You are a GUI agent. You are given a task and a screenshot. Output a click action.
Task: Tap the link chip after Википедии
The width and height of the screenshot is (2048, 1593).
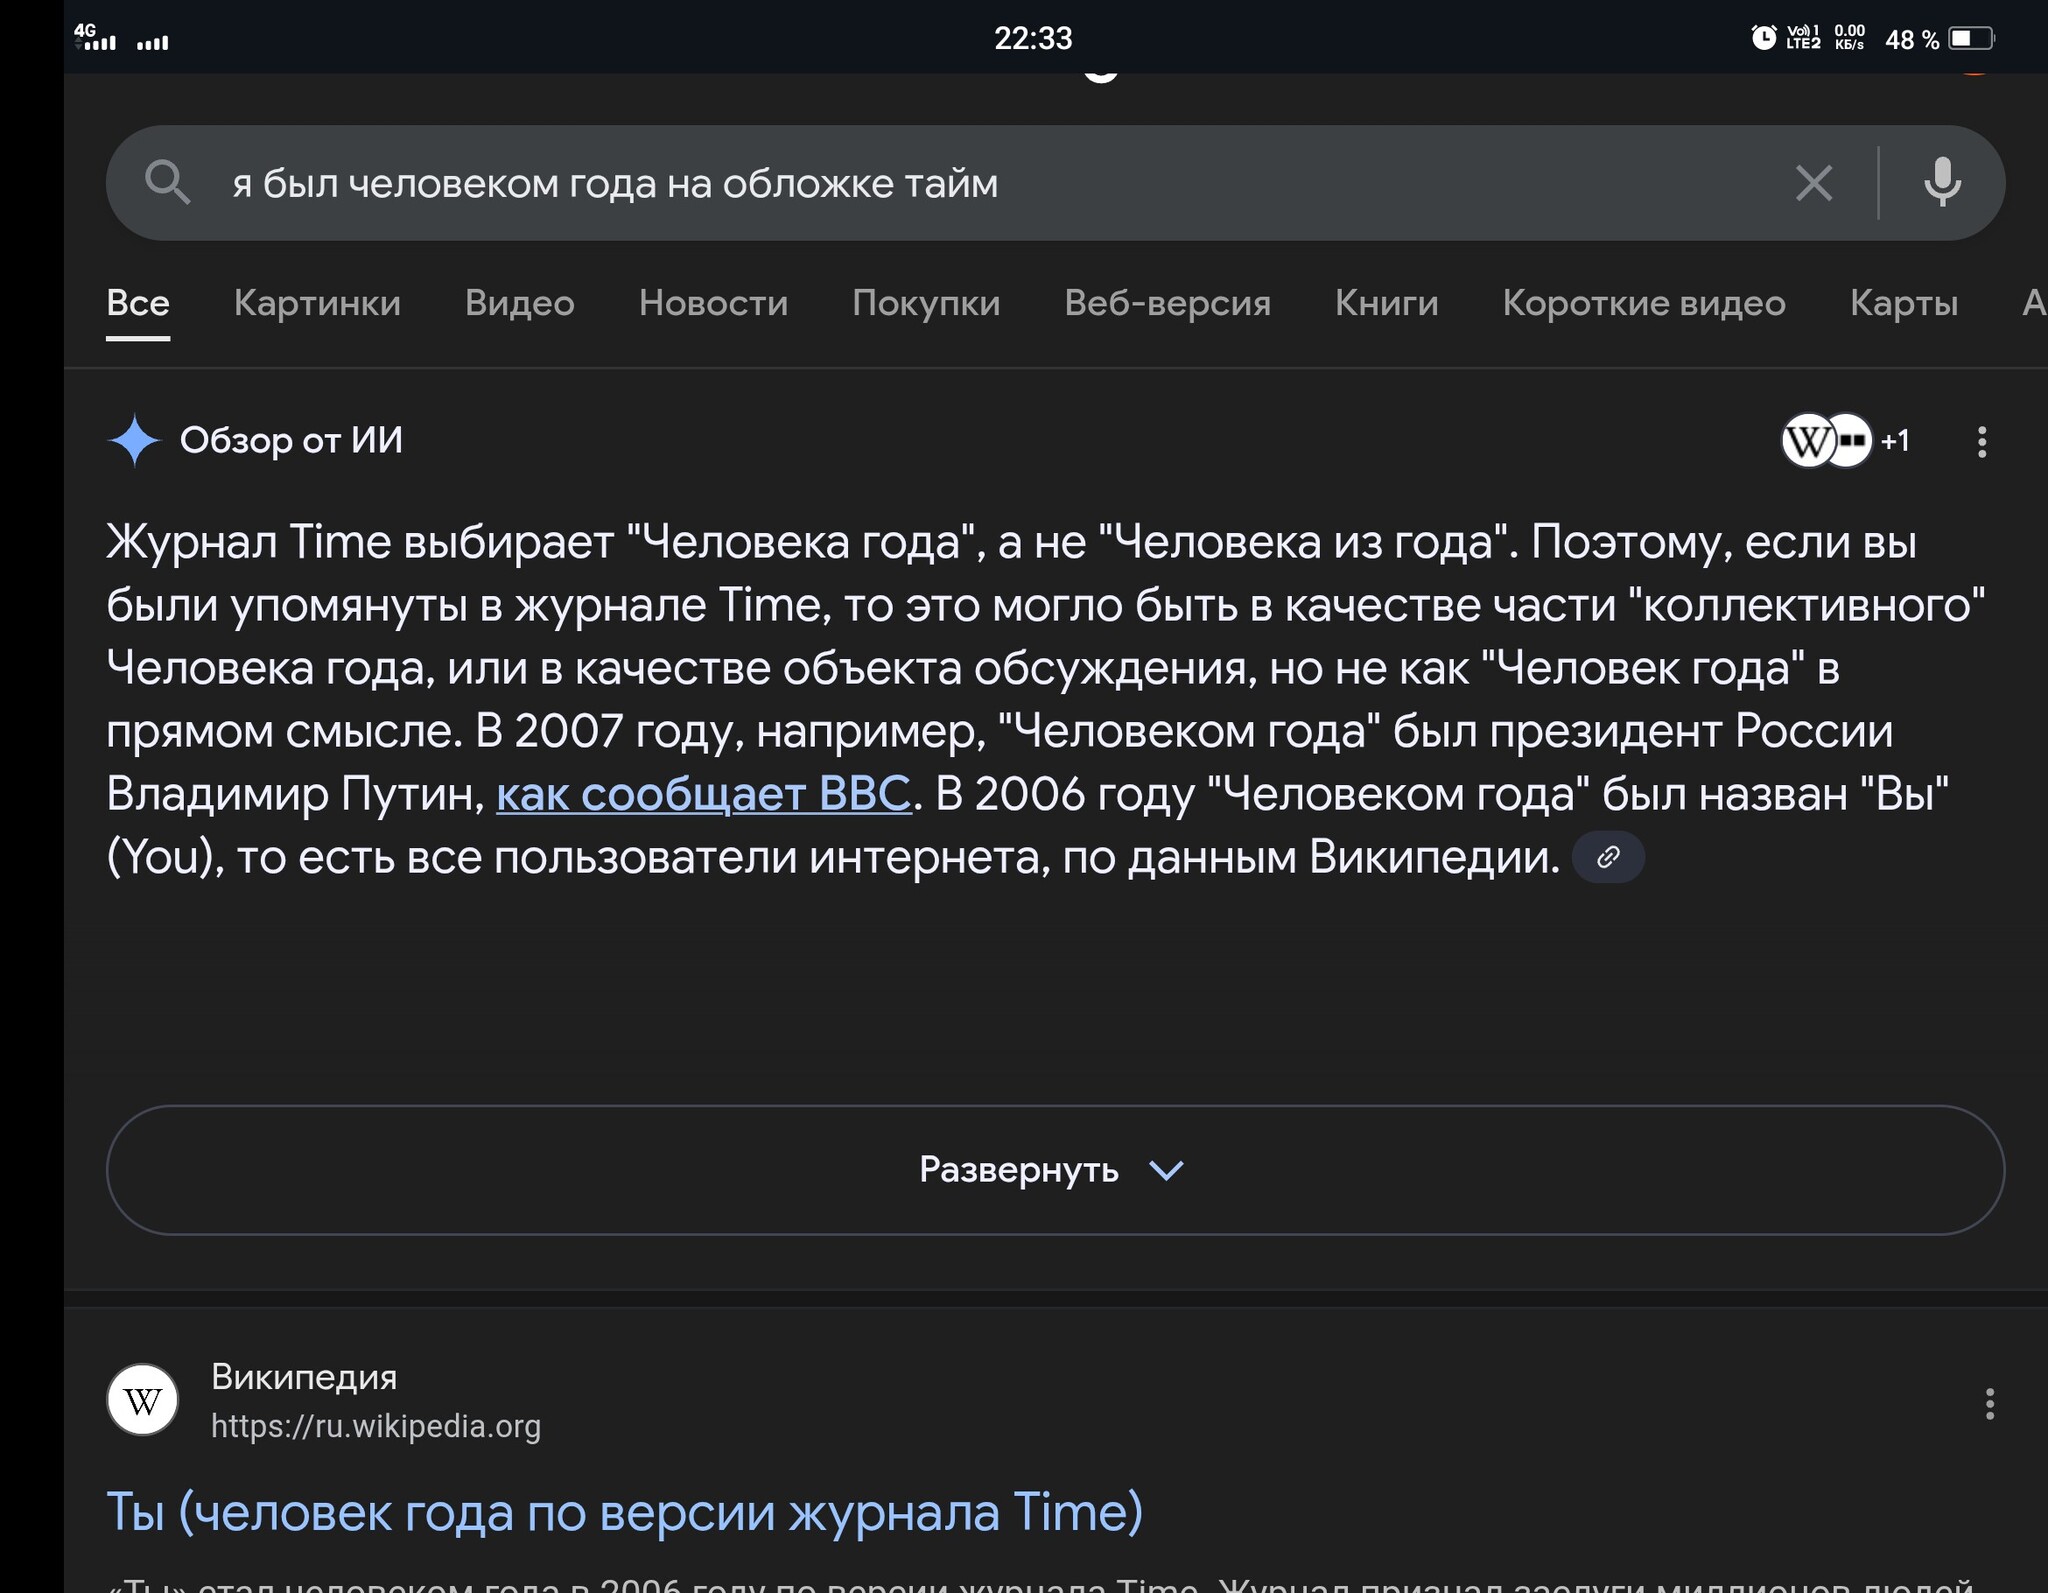coord(1608,857)
